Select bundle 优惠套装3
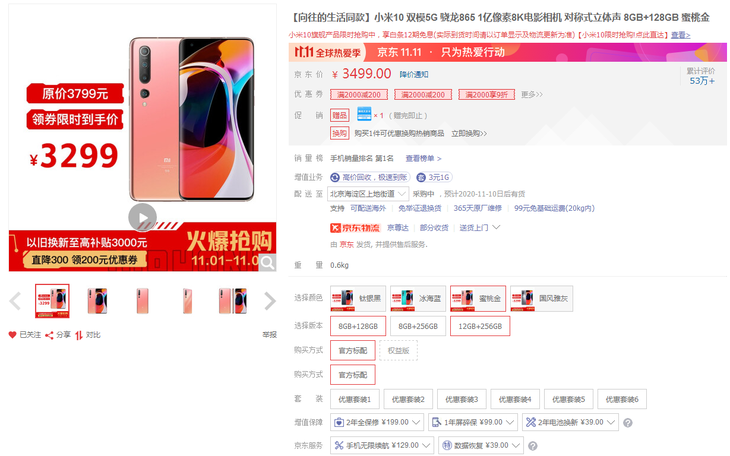The image size is (730, 456). [461, 399]
